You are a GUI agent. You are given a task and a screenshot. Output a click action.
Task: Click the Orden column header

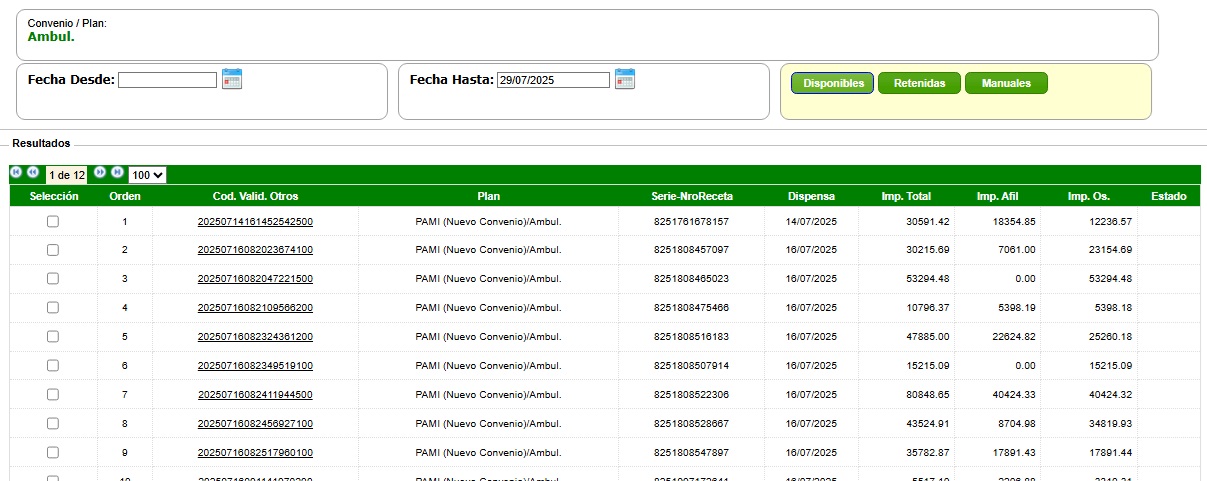point(125,196)
